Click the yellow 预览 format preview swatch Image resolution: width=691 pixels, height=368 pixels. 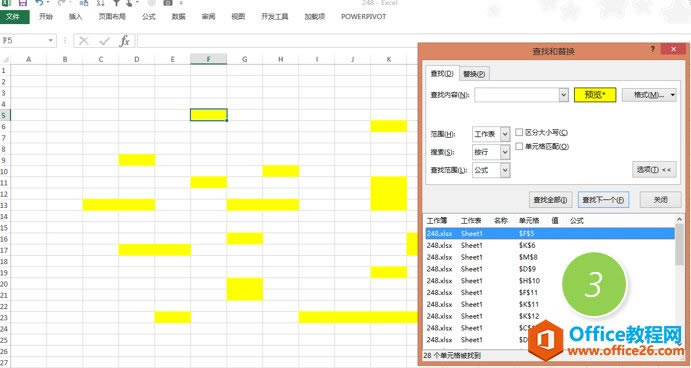(595, 95)
